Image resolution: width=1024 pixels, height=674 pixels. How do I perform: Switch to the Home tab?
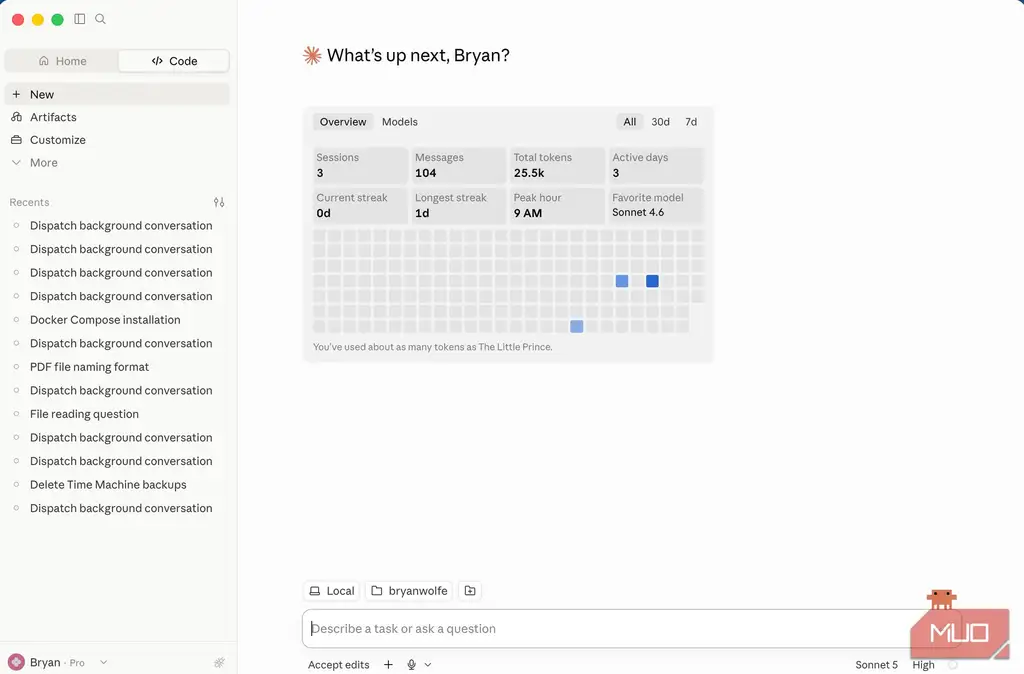pos(62,61)
